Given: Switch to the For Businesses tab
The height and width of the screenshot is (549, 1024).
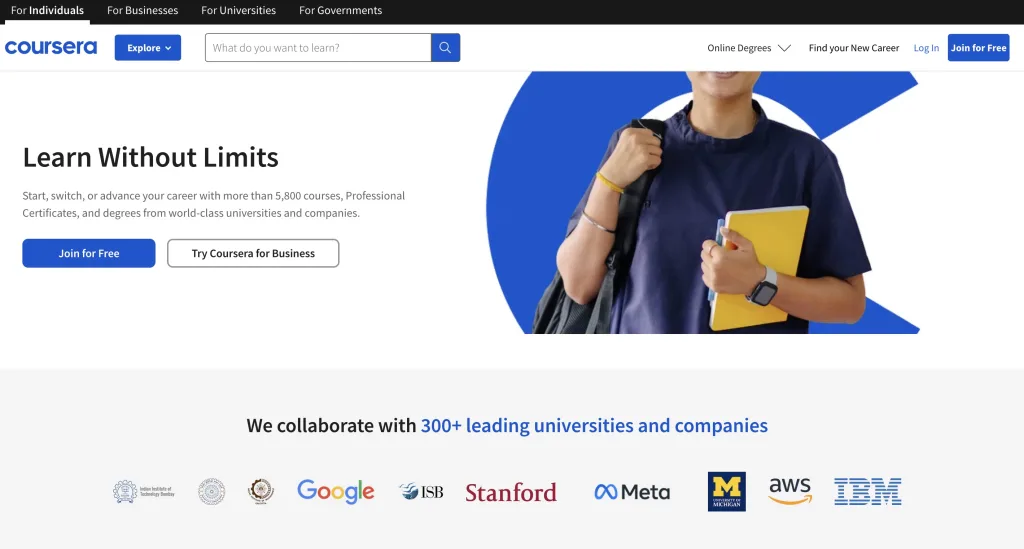Looking at the screenshot, I should pos(142,10).
